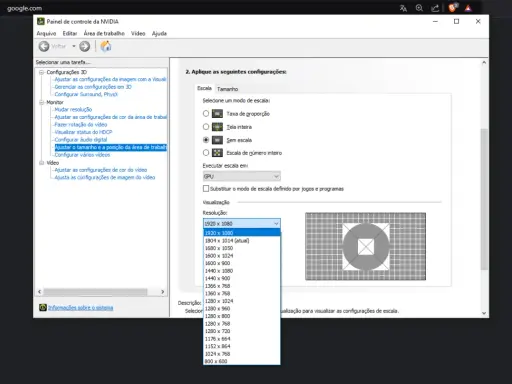The image size is (512, 384).
Task: Click the Voltar back arrow icon
Action: (x=44, y=46)
